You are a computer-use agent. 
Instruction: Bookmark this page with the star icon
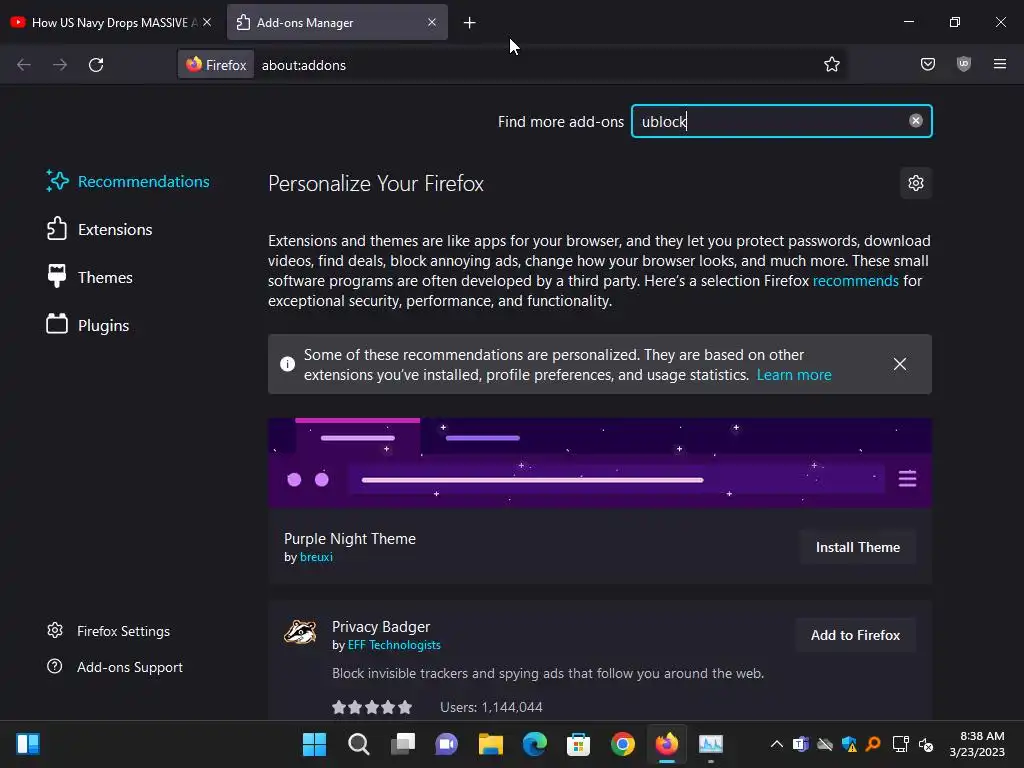click(x=831, y=65)
